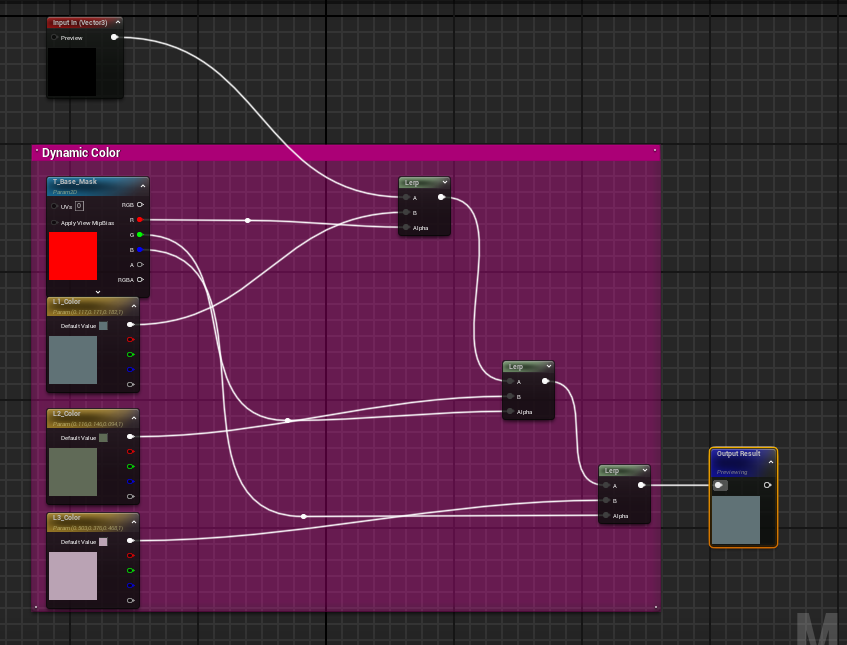Screen dimensions: 847x645
Task: Expand the first Lerp node connected to Input In
Action: pos(445,182)
